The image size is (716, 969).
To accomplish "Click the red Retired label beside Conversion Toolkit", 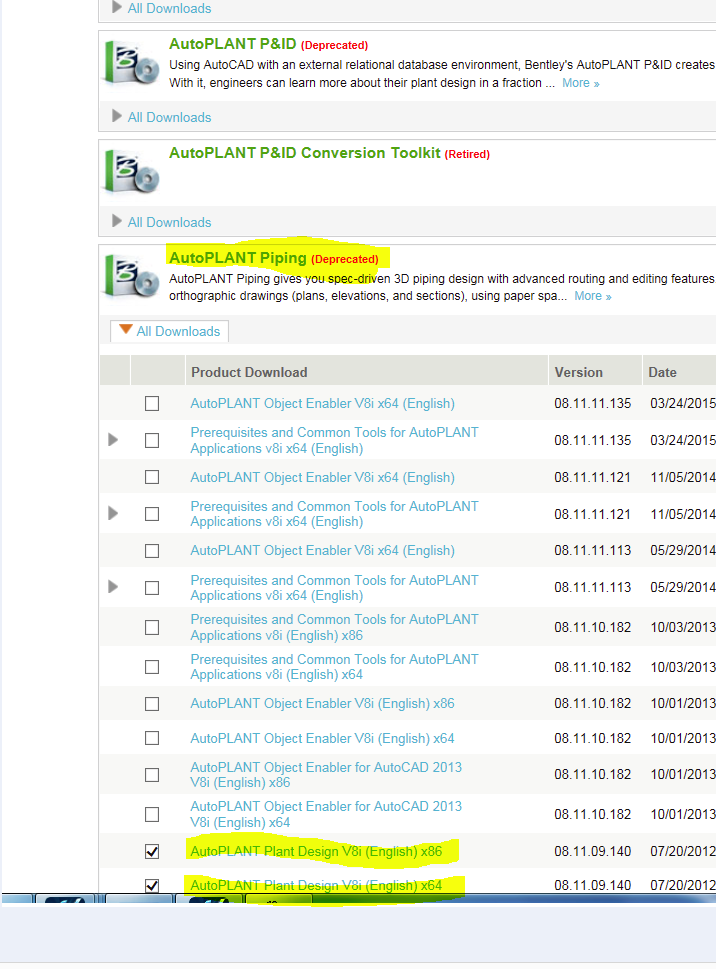I will [x=467, y=154].
